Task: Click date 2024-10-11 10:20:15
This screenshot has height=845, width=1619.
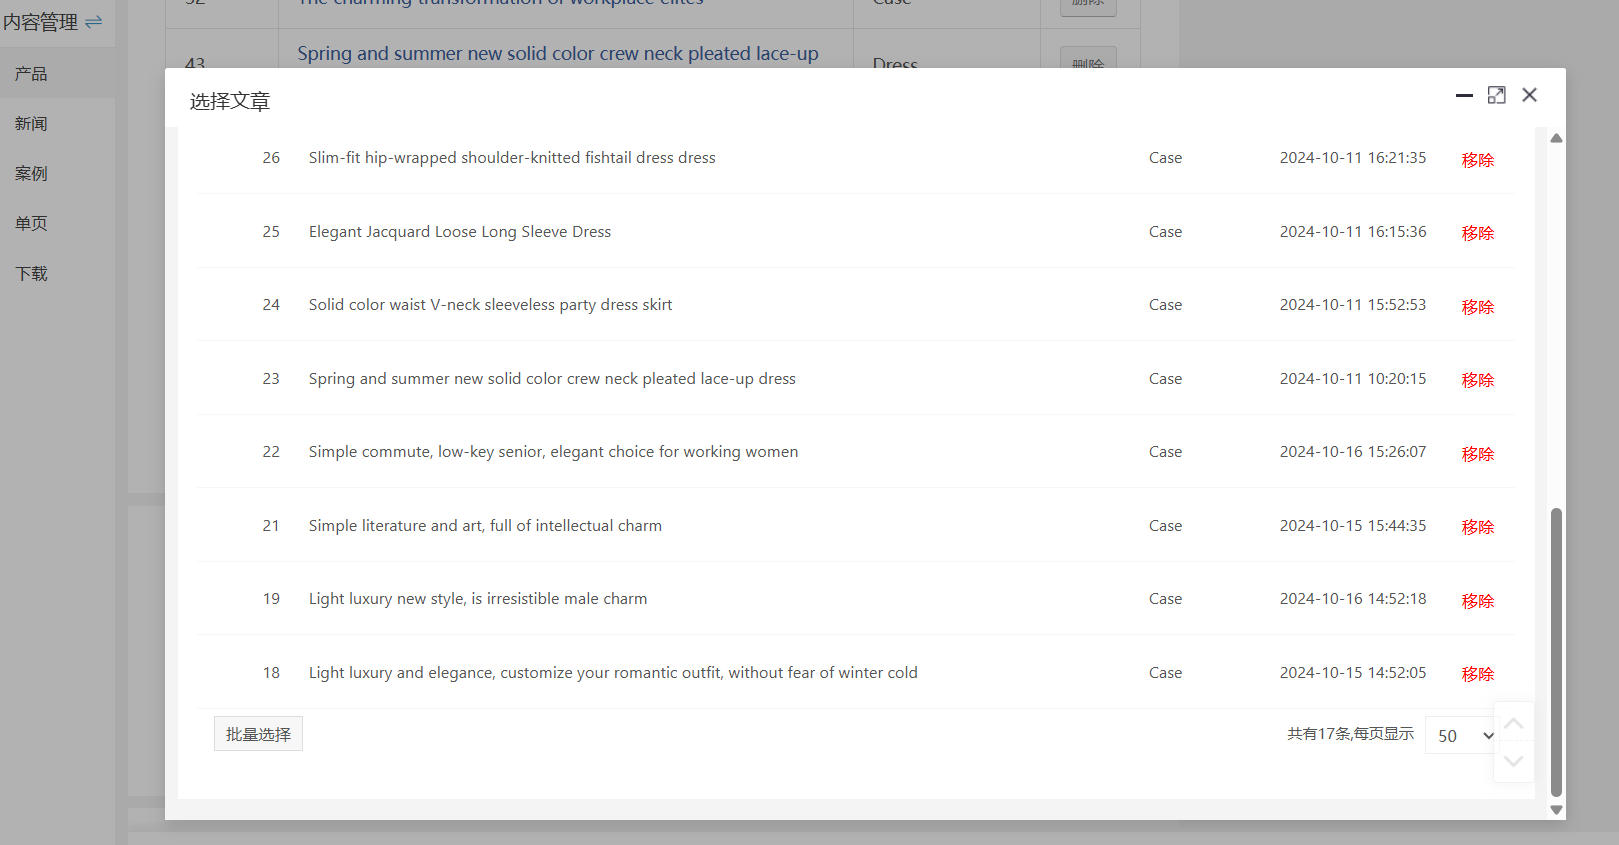Action: pos(1353,379)
